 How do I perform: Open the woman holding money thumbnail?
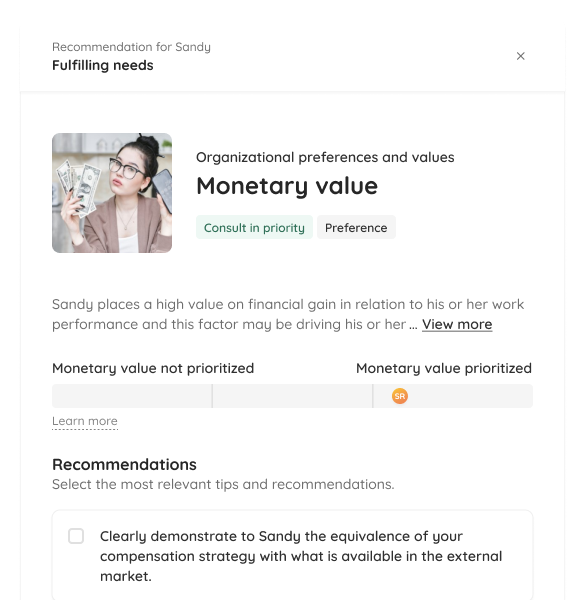112,193
